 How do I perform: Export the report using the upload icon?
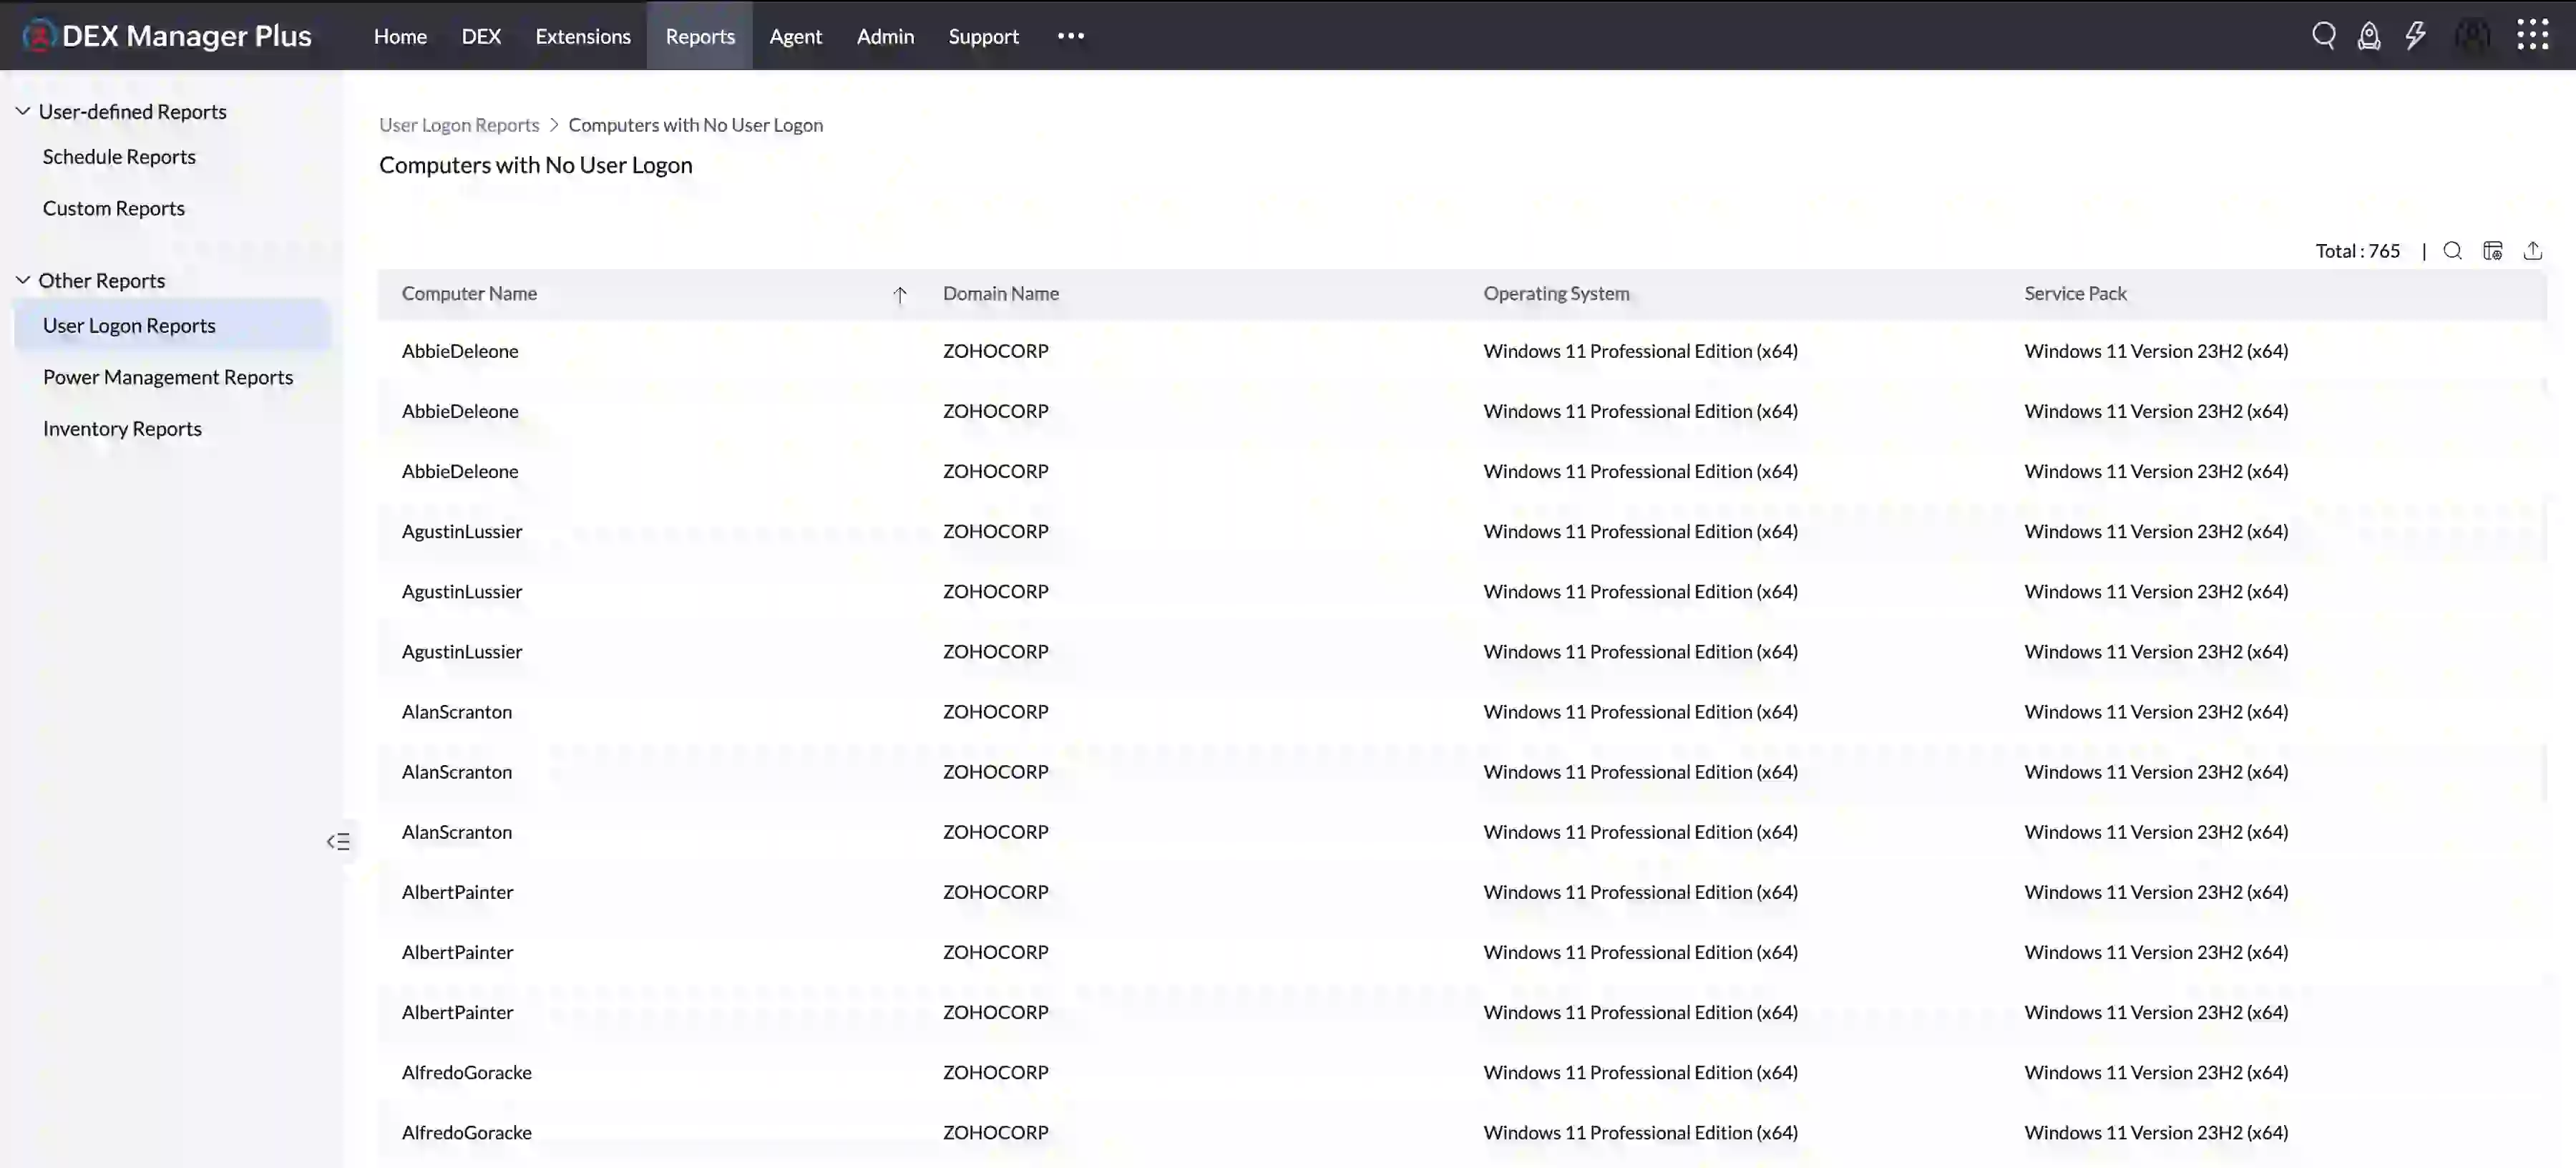coord(2532,251)
